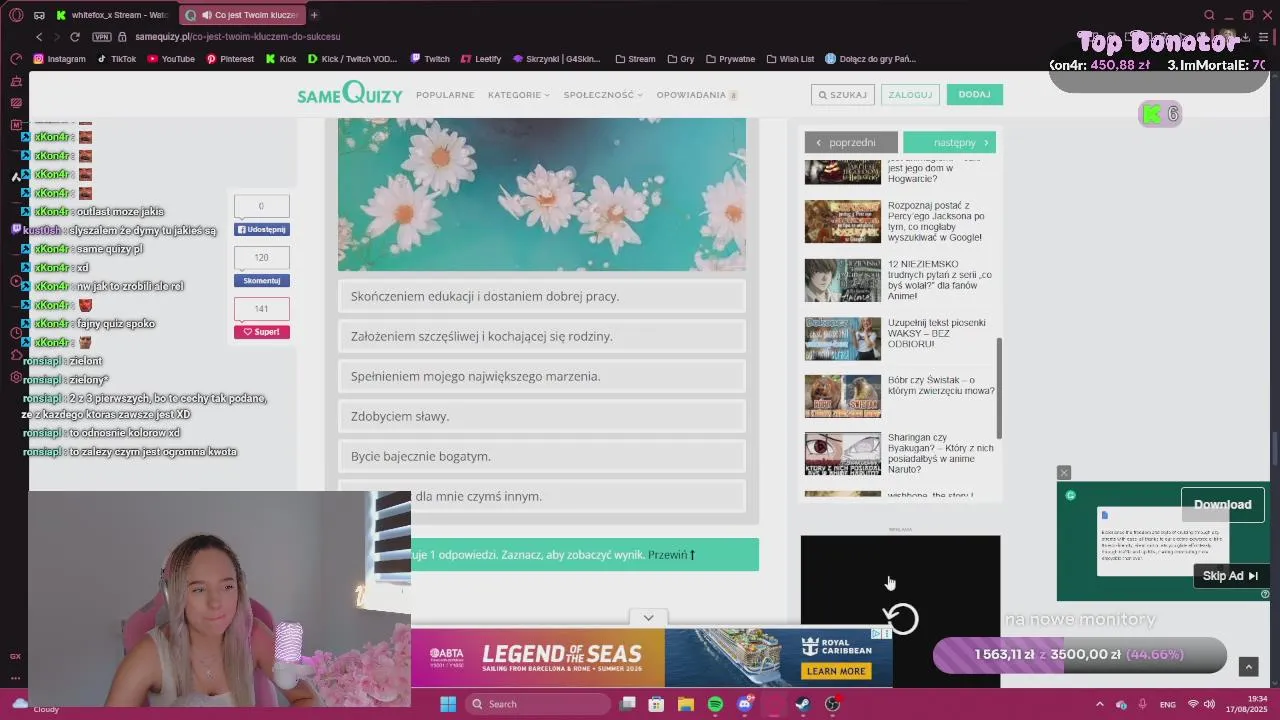Reload the current page
Viewport: 1280px width, 720px height.
click(x=74, y=37)
